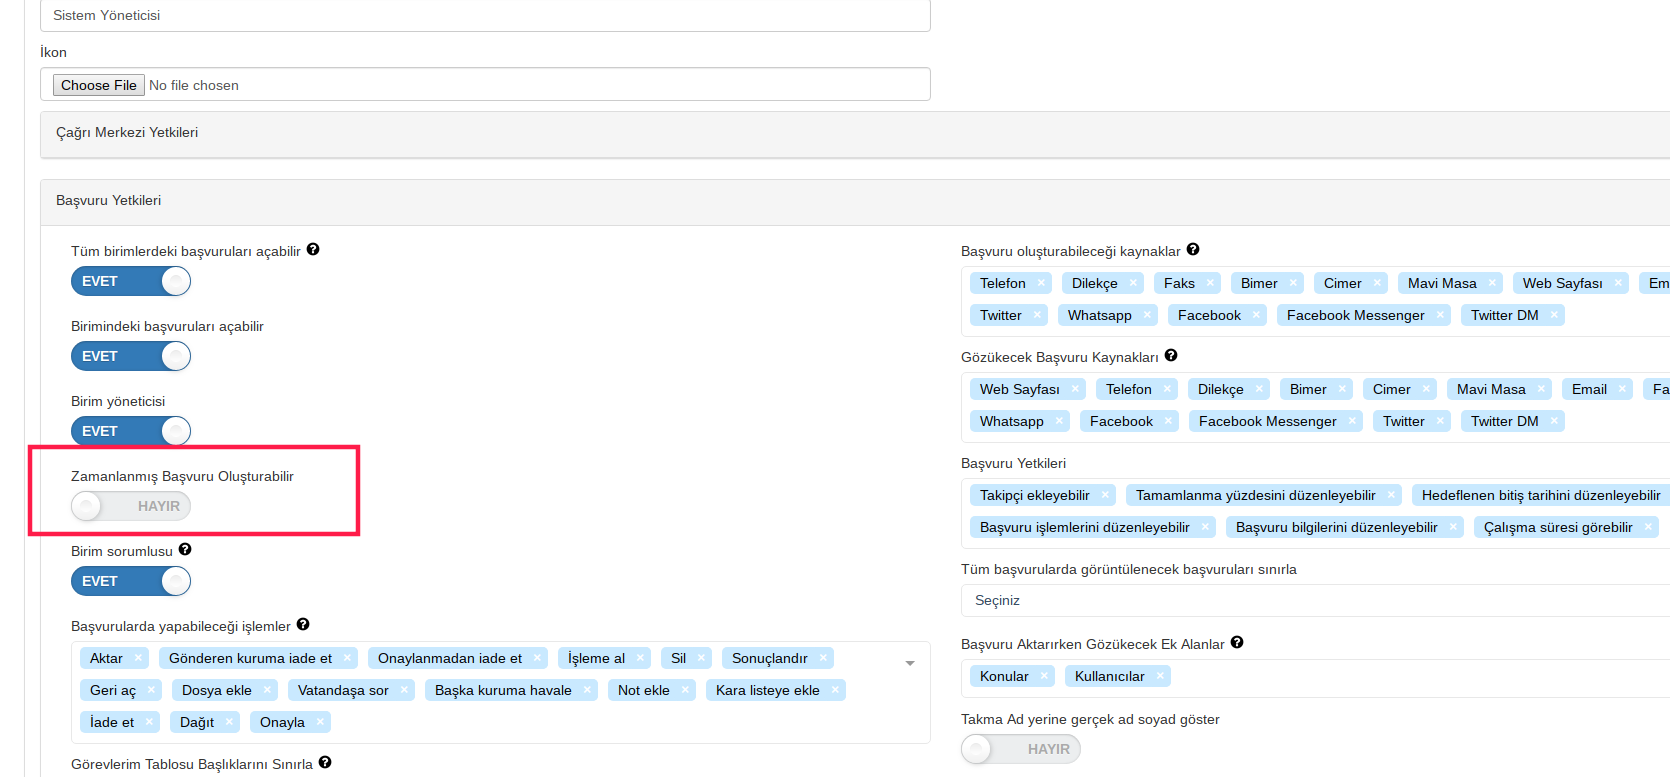The width and height of the screenshot is (1670, 777).
Task: Click the Sistem Yöneticisi input field
Action: (485, 15)
